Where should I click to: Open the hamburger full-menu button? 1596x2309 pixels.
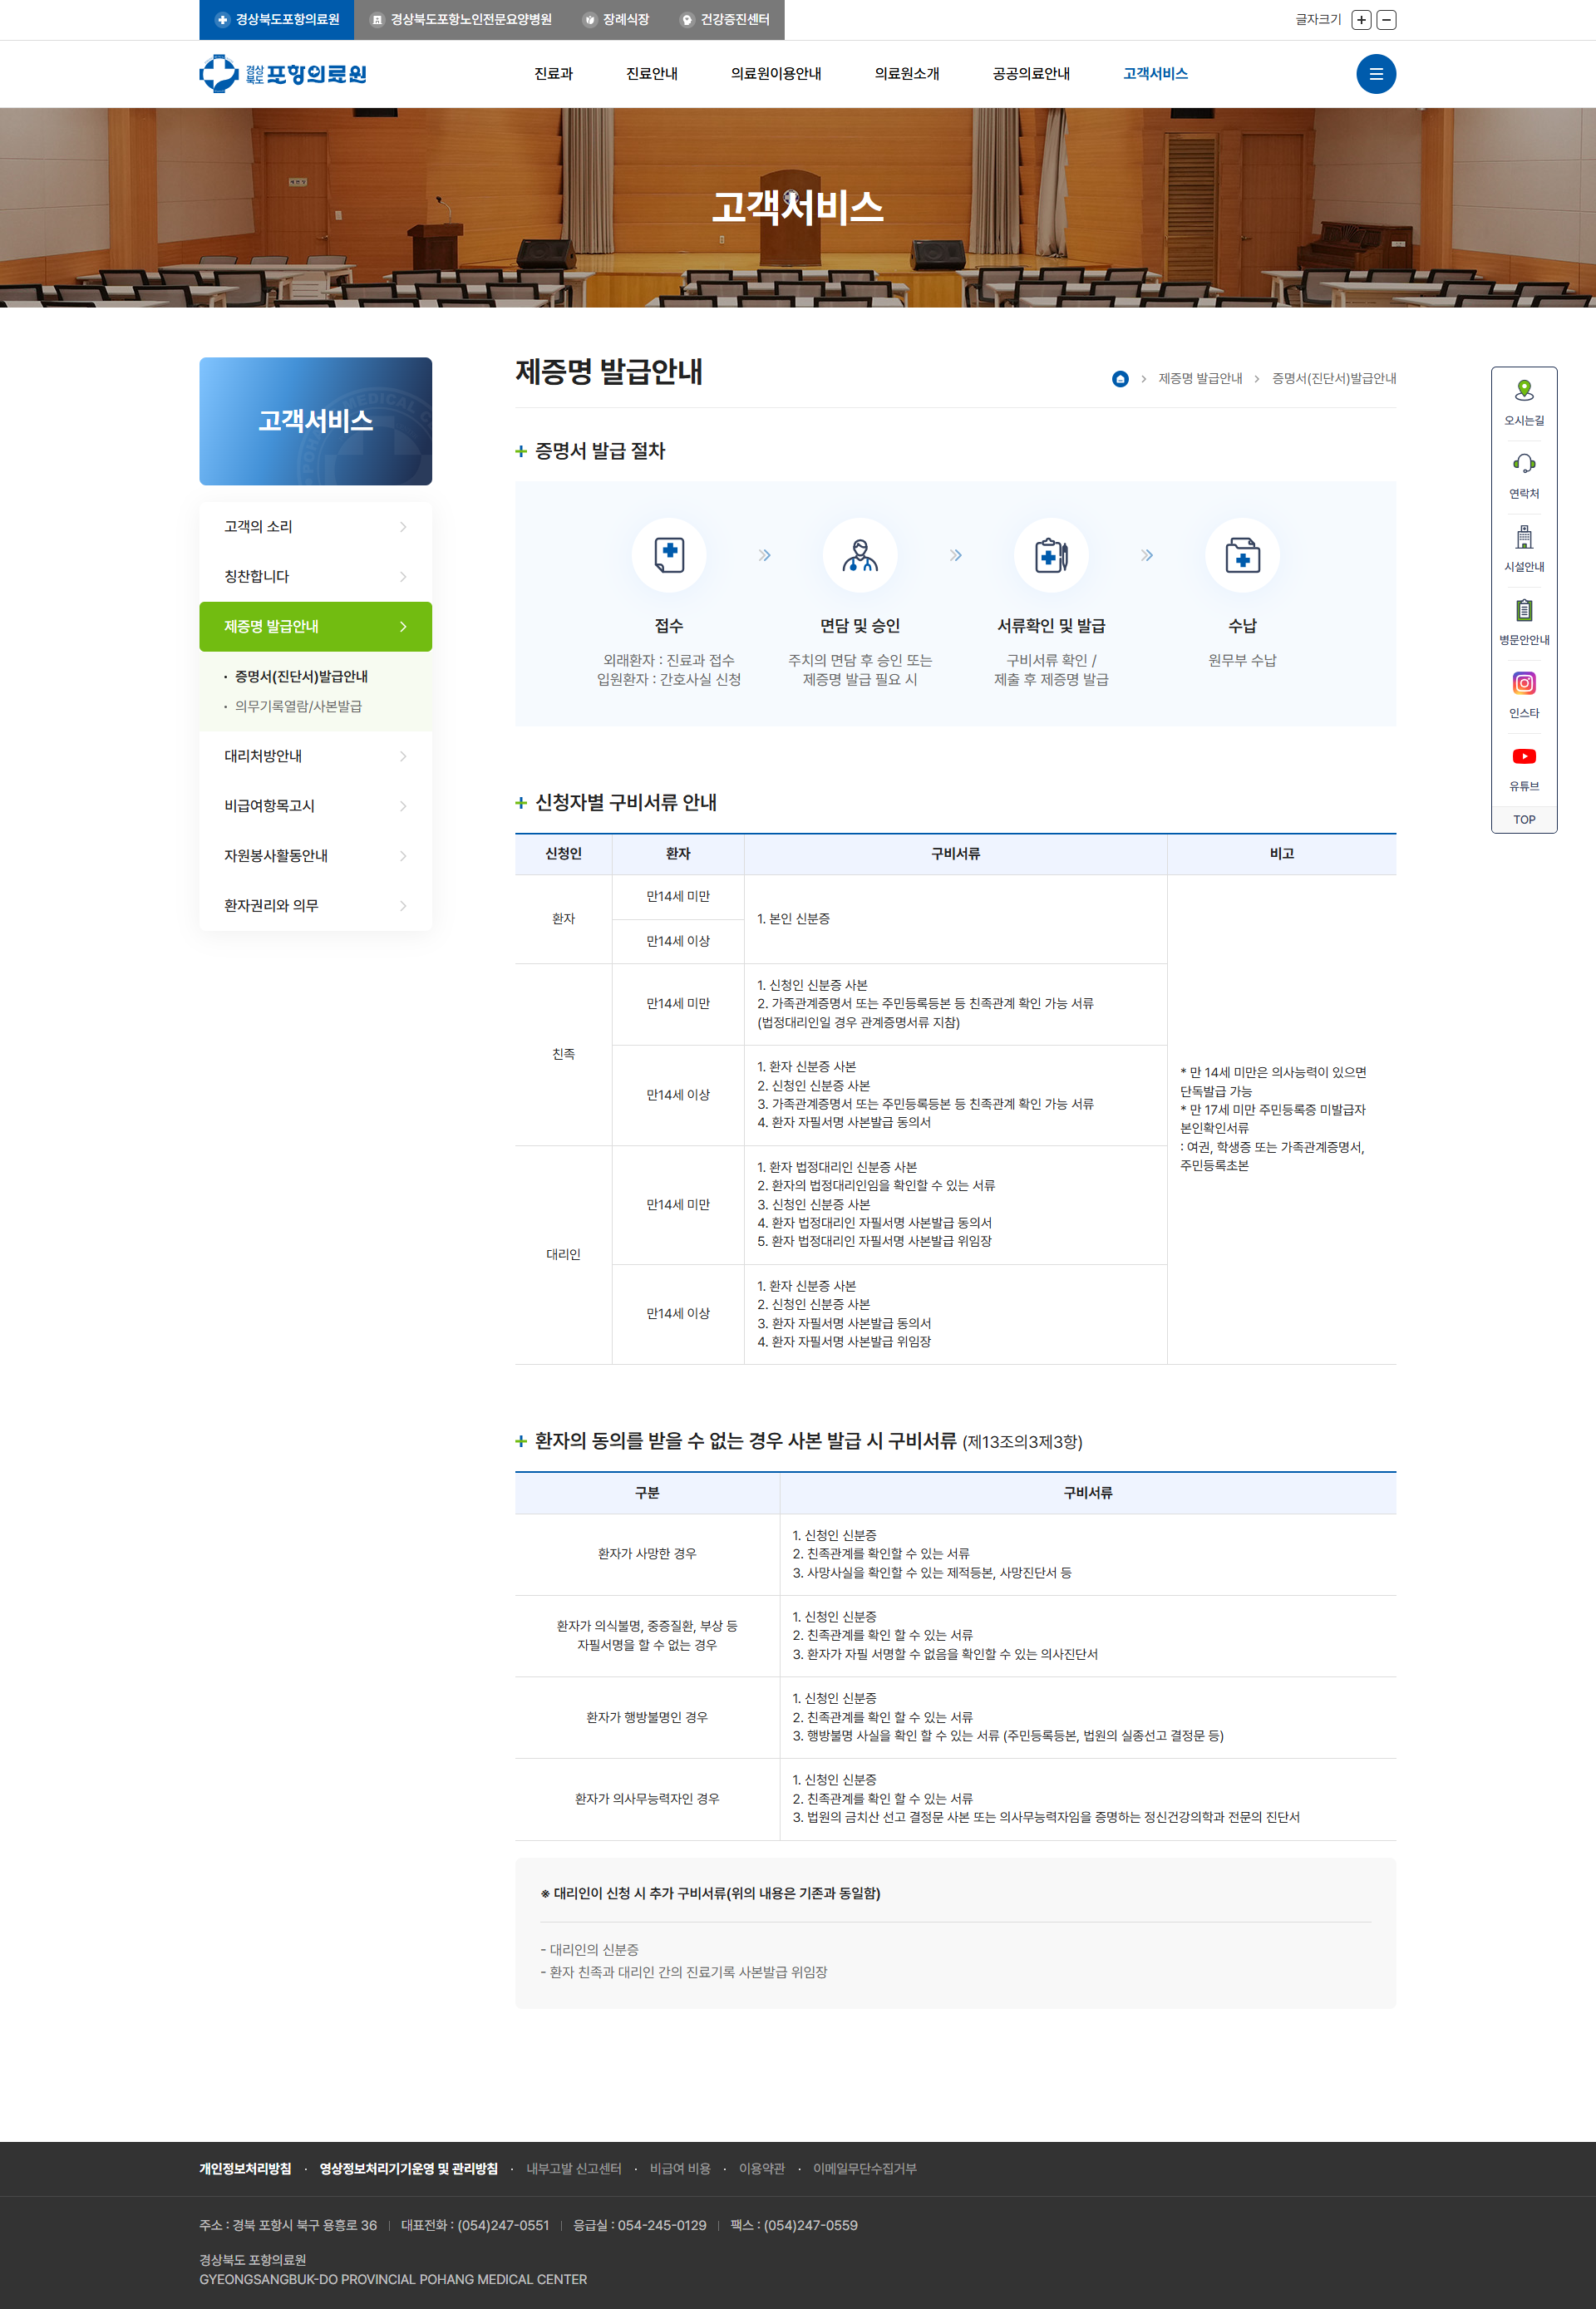point(1375,74)
